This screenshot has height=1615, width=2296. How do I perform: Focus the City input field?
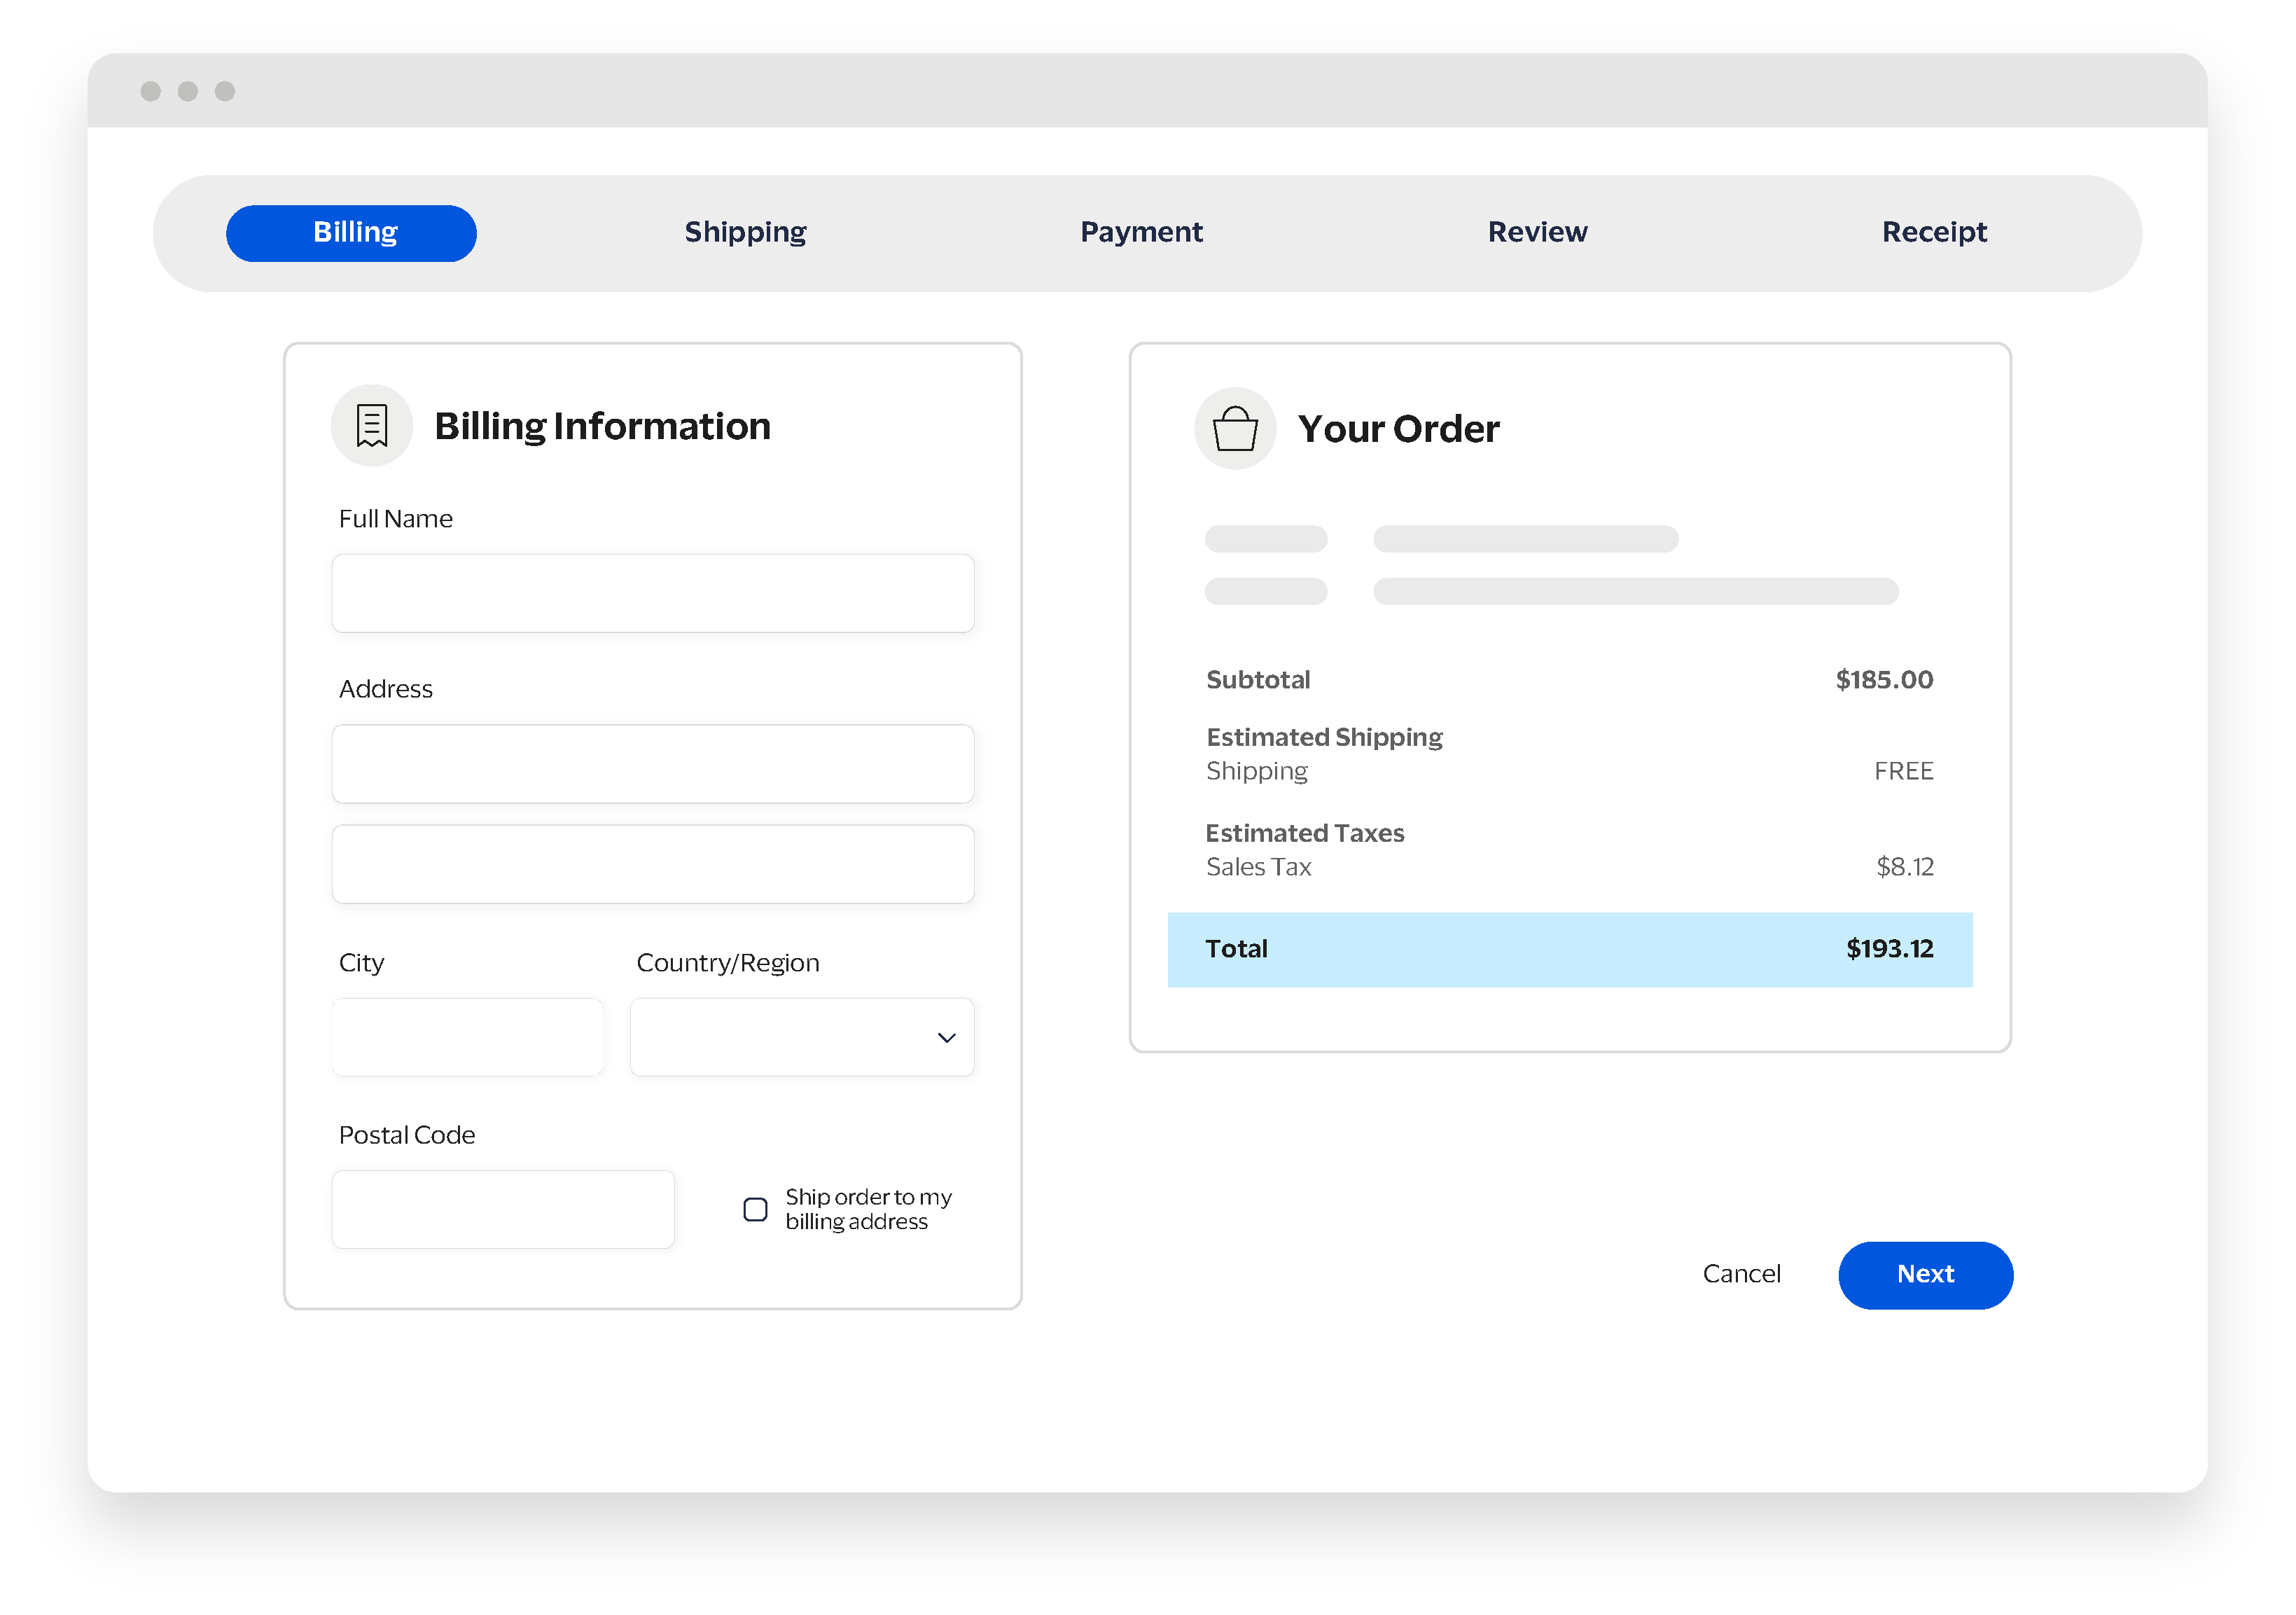click(467, 1037)
